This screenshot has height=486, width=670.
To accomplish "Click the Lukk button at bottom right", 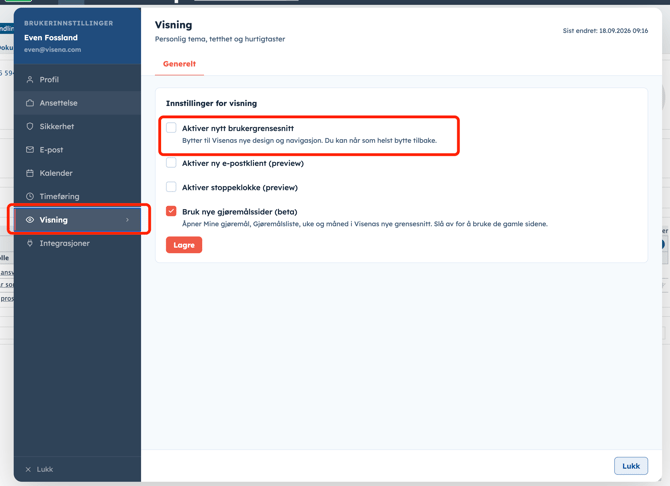I will click(631, 466).
